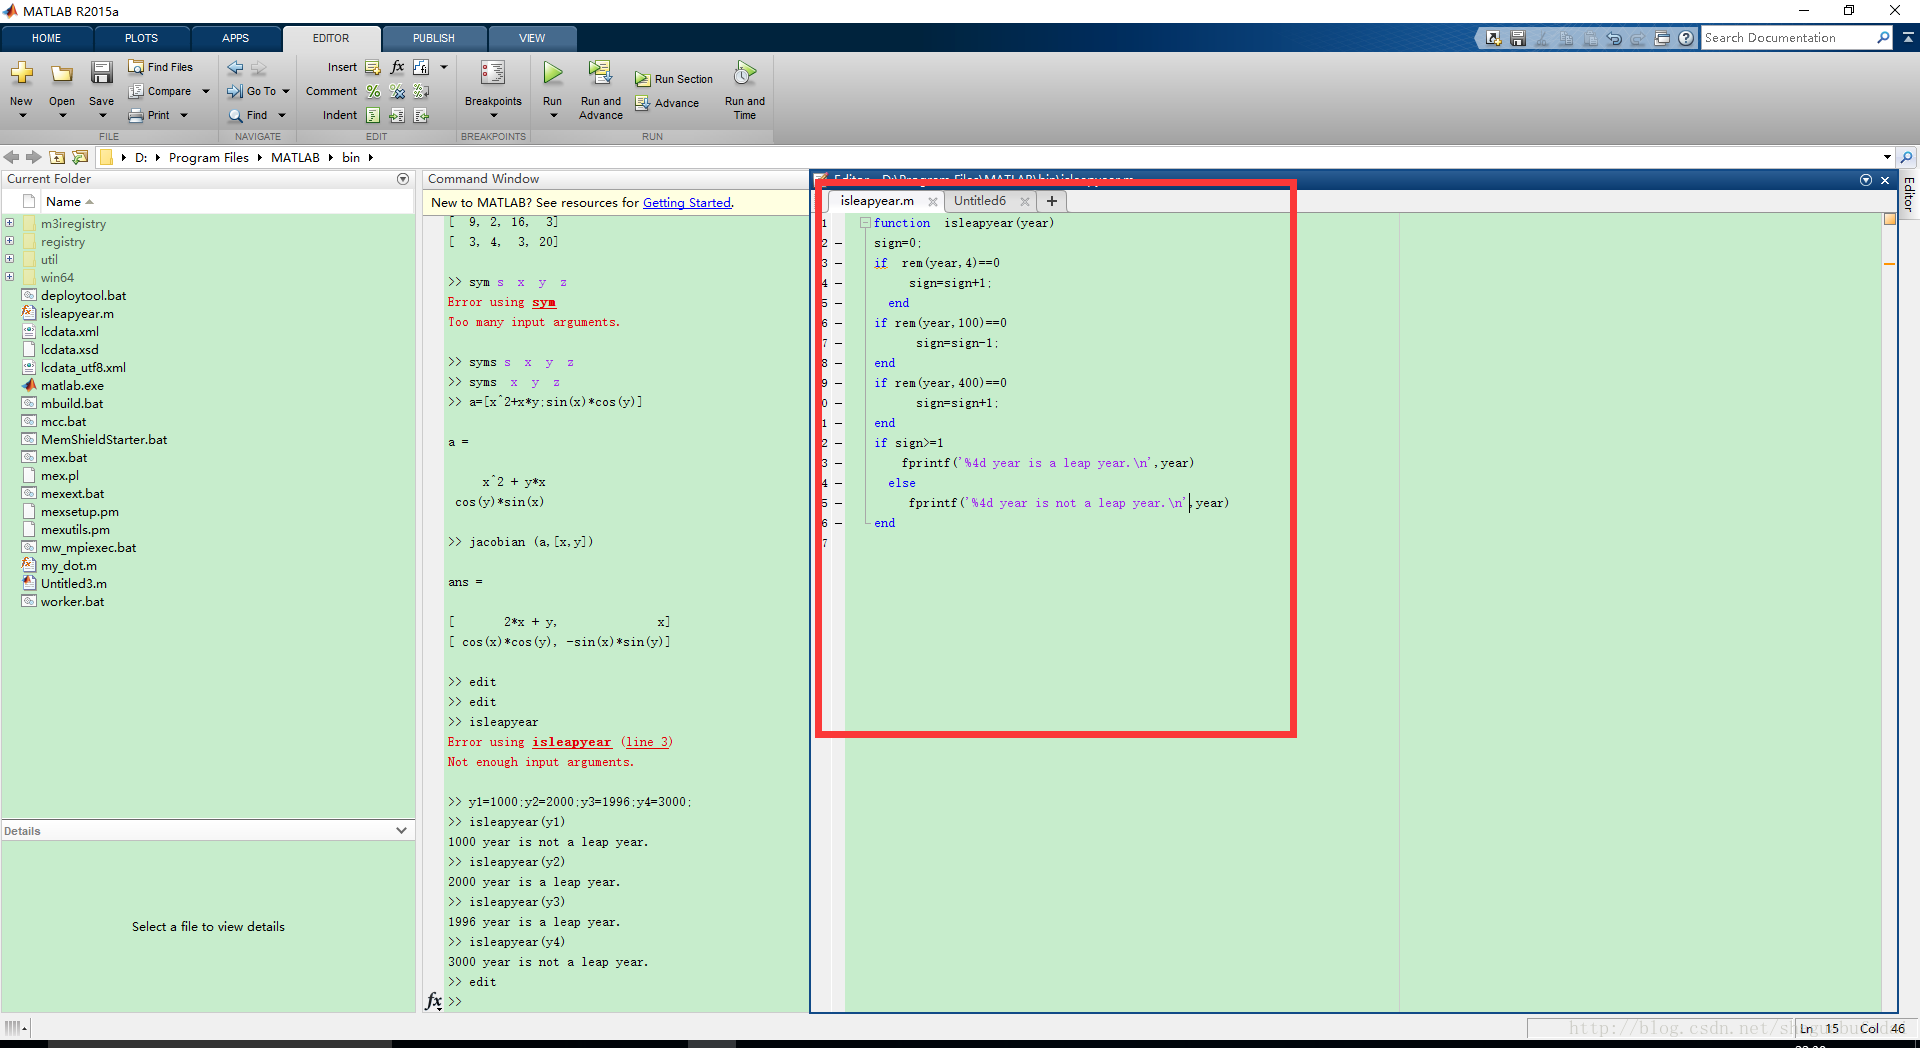
Task: Switch to the APPS tab
Action: click(235, 38)
